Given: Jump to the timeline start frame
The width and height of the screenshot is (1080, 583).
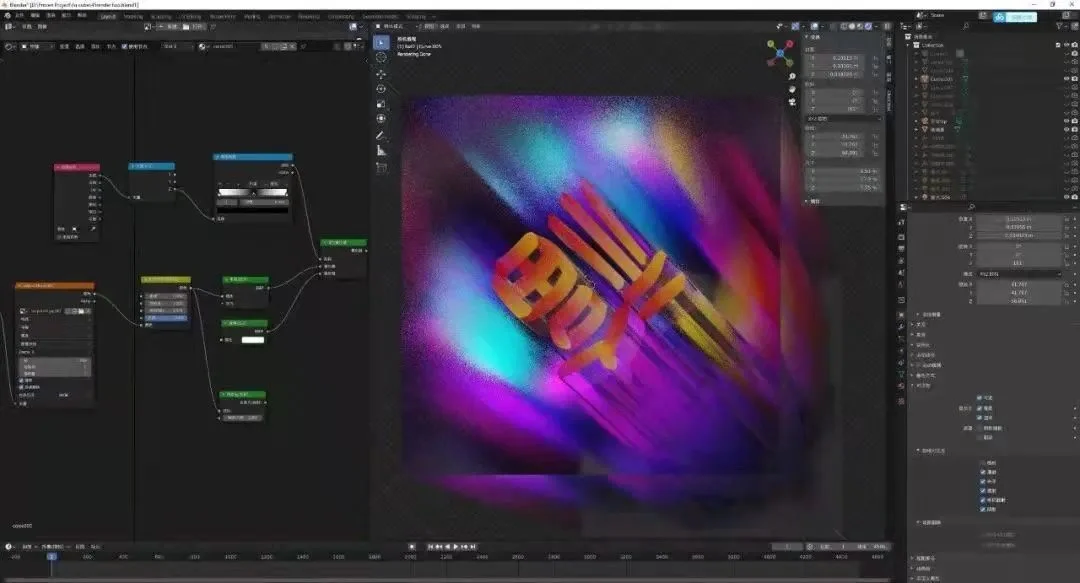Looking at the screenshot, I should click(430, 546).
